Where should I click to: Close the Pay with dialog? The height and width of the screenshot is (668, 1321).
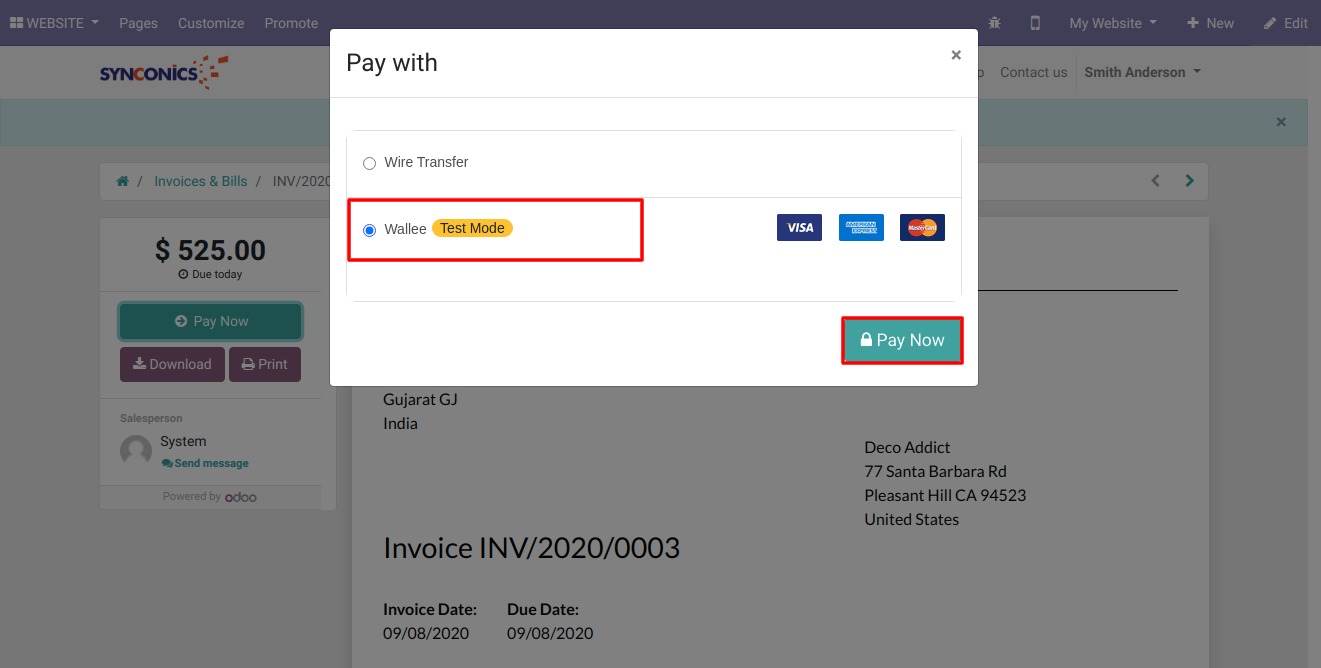point(955,55)
